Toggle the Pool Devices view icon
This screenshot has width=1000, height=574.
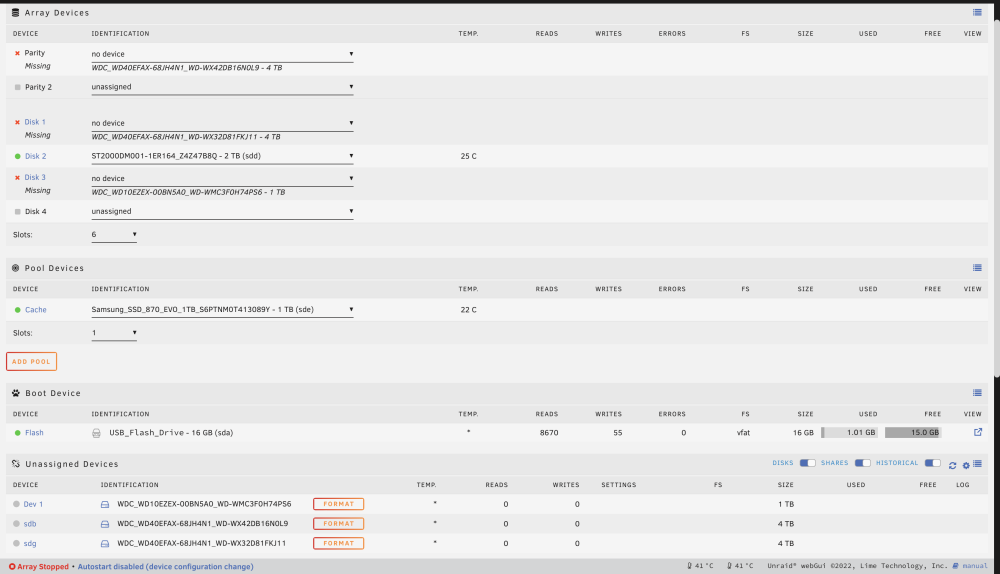click(x=977, y=268)
